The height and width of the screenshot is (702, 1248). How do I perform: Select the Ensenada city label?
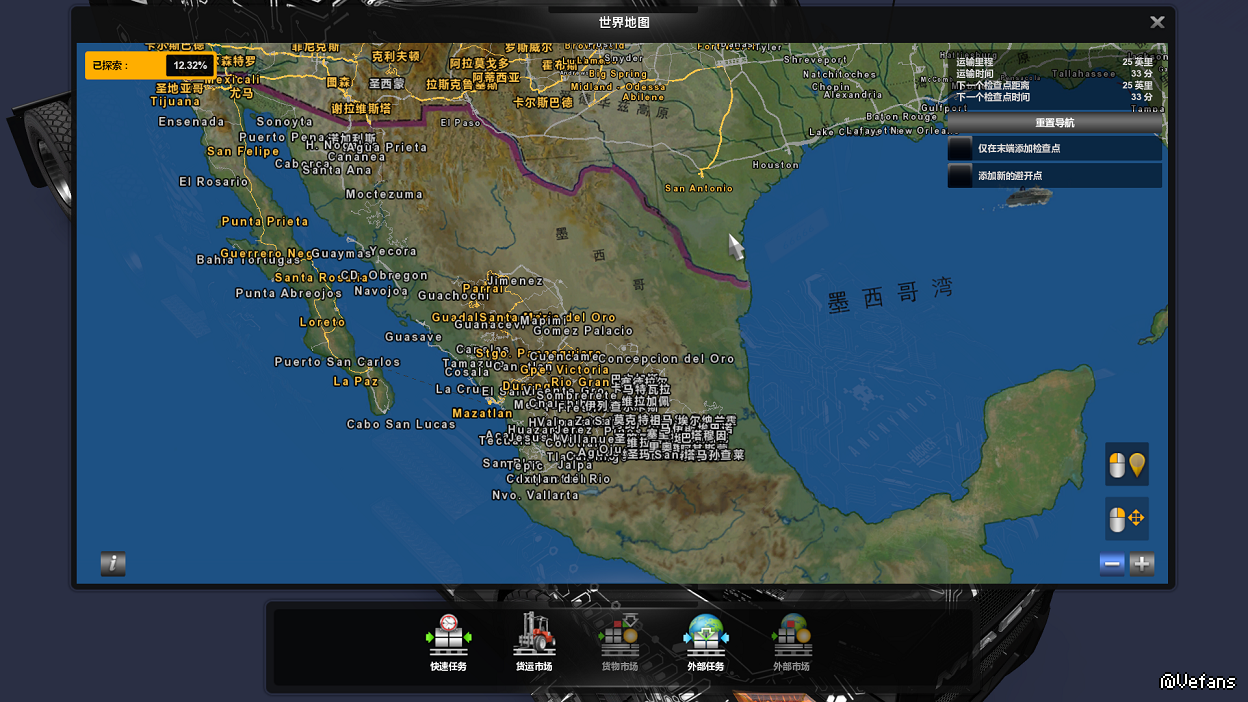coord(192,122)
